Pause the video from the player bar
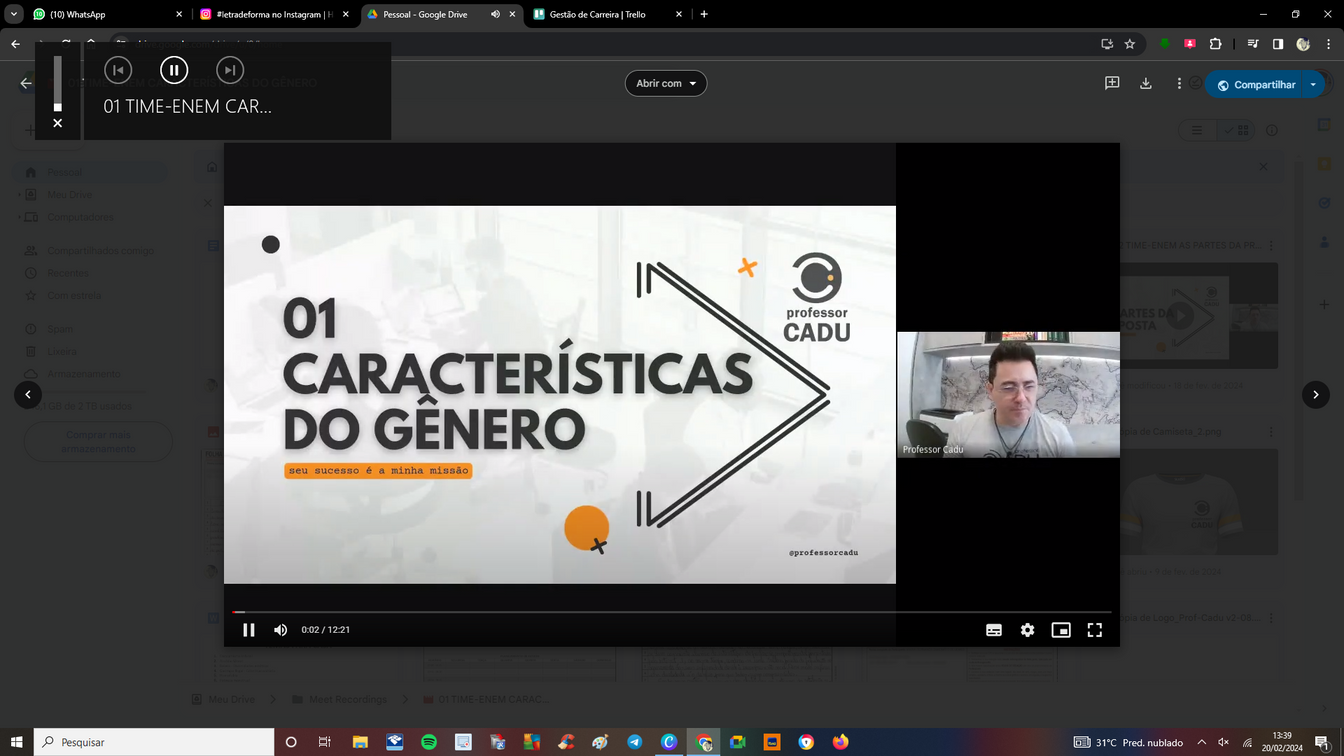The height and width of the screenshot is (756, 1344). (x=249, y=630)
